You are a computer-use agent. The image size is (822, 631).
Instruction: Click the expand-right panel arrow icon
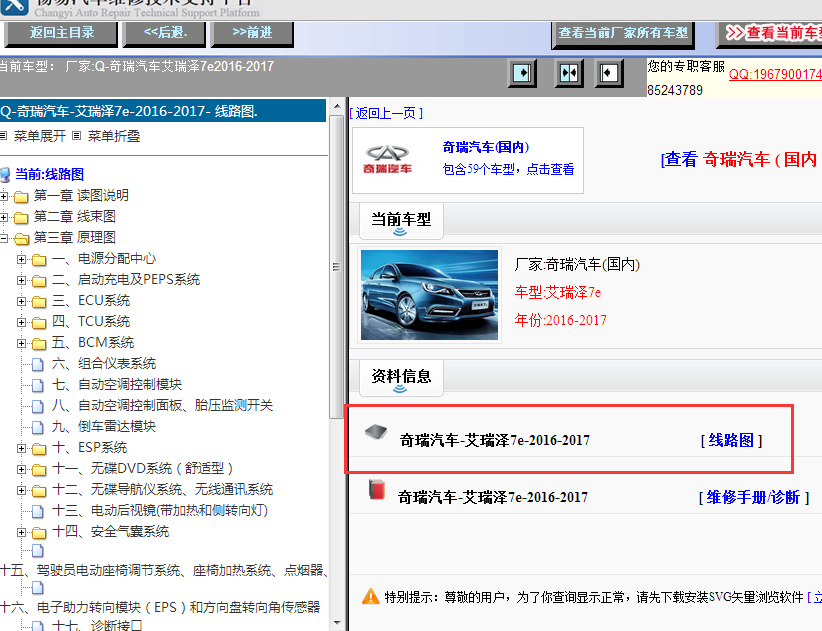click(x=522, y=73)
